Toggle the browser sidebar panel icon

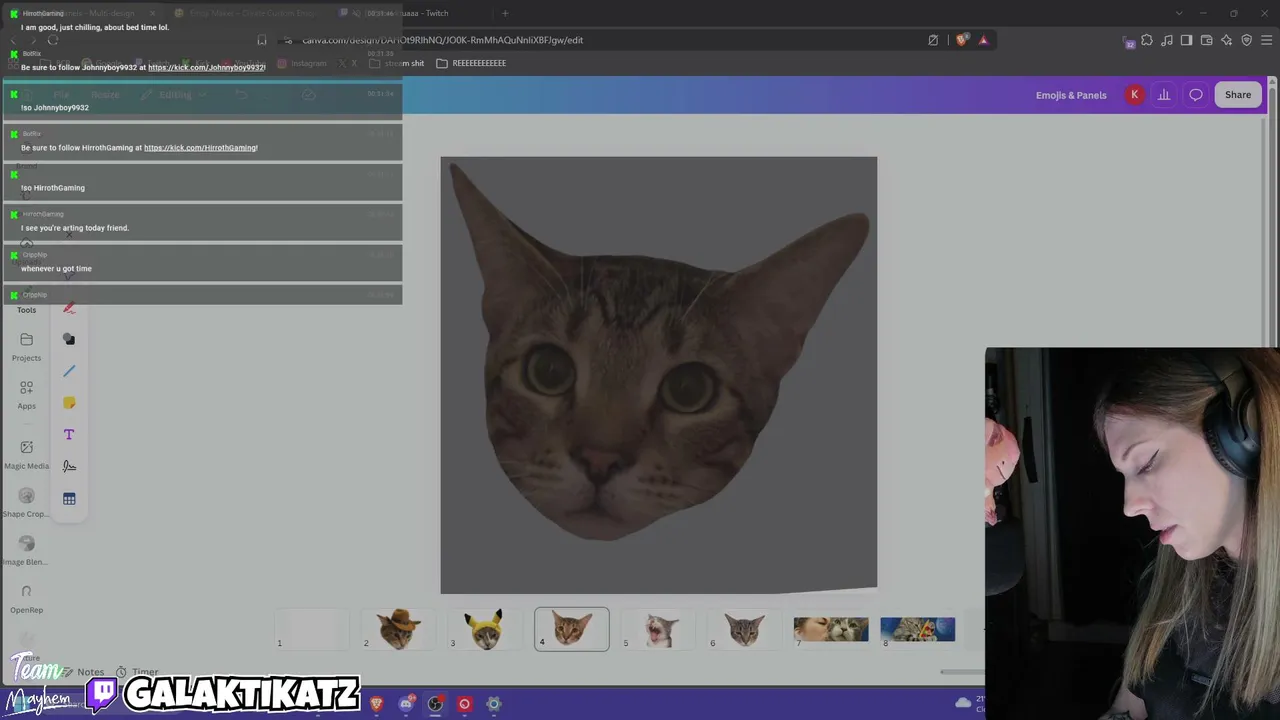tap(1187, 40)
